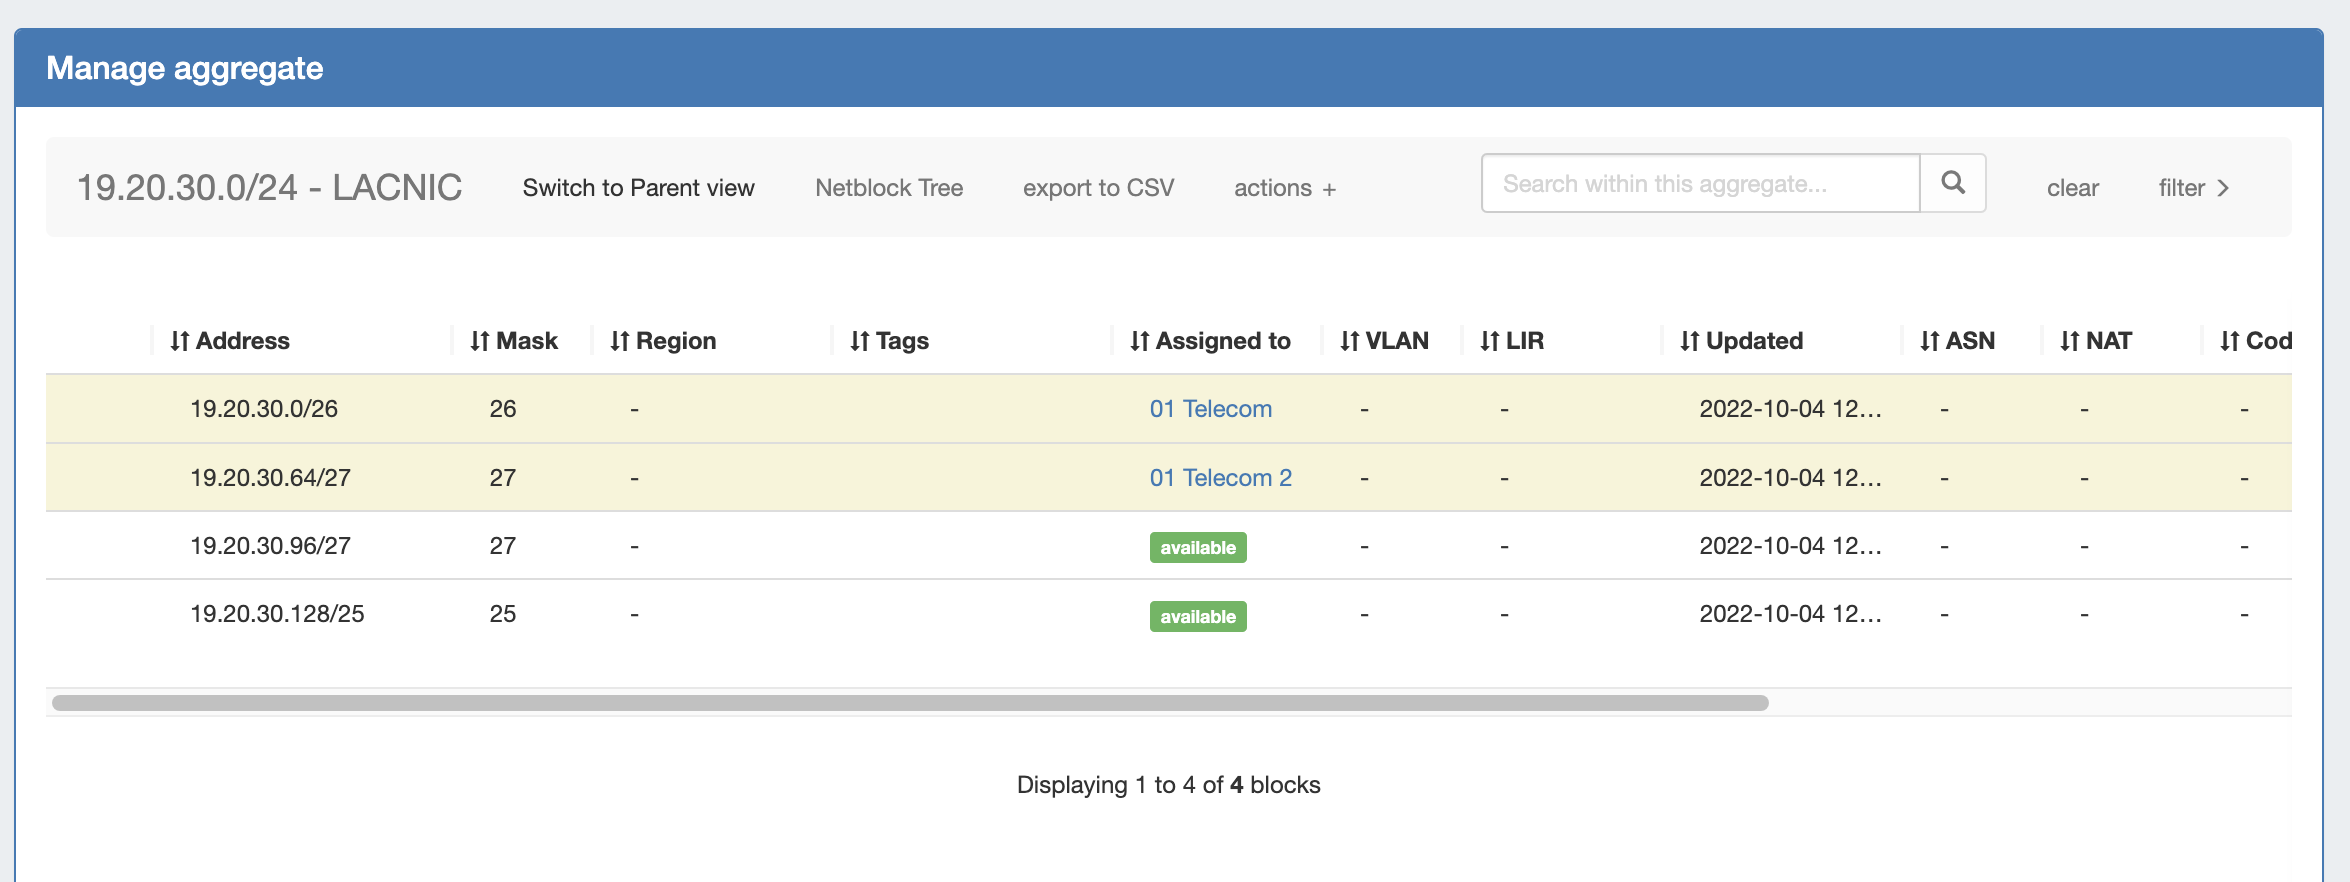Focus the Search within this aggregate field
This screenshot has width=2350, height=882.
coord(1700,184)
